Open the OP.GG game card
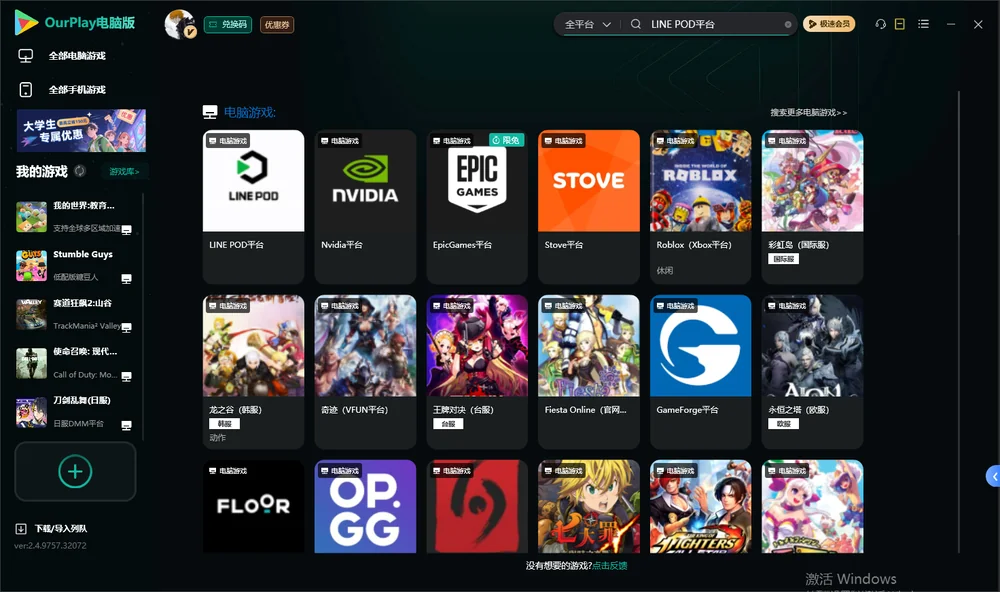Image resolution: width=1000 pixels, height=592 pixels. 365,507
